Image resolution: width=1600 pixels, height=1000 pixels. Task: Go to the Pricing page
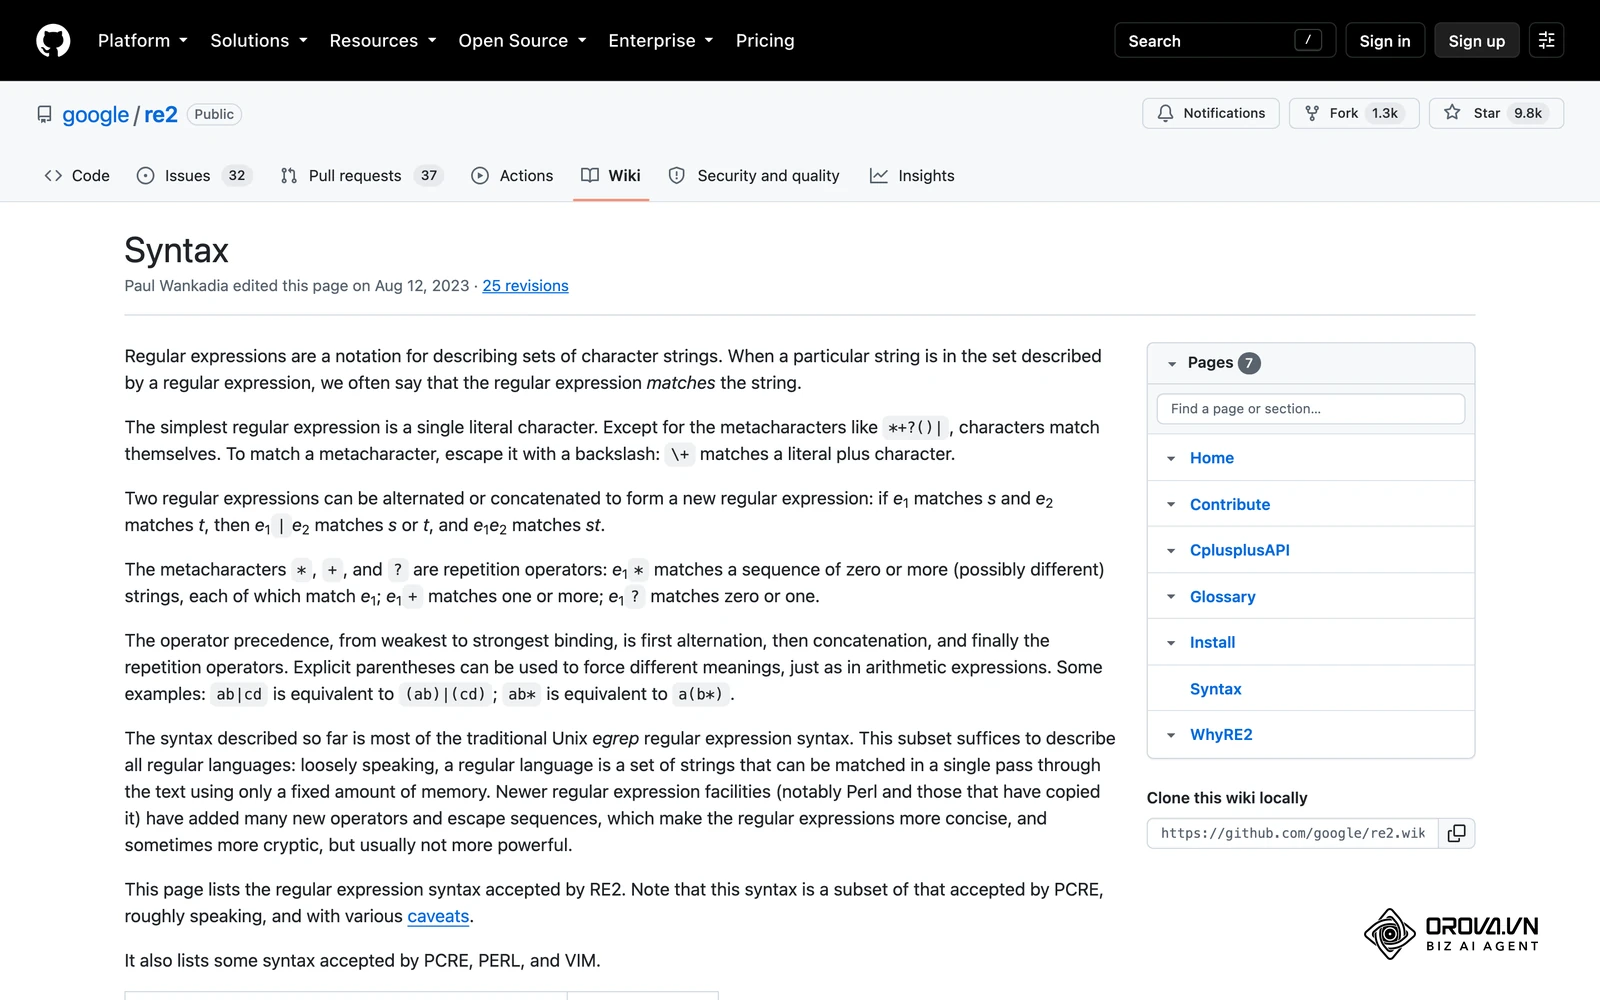coord(765,41)
